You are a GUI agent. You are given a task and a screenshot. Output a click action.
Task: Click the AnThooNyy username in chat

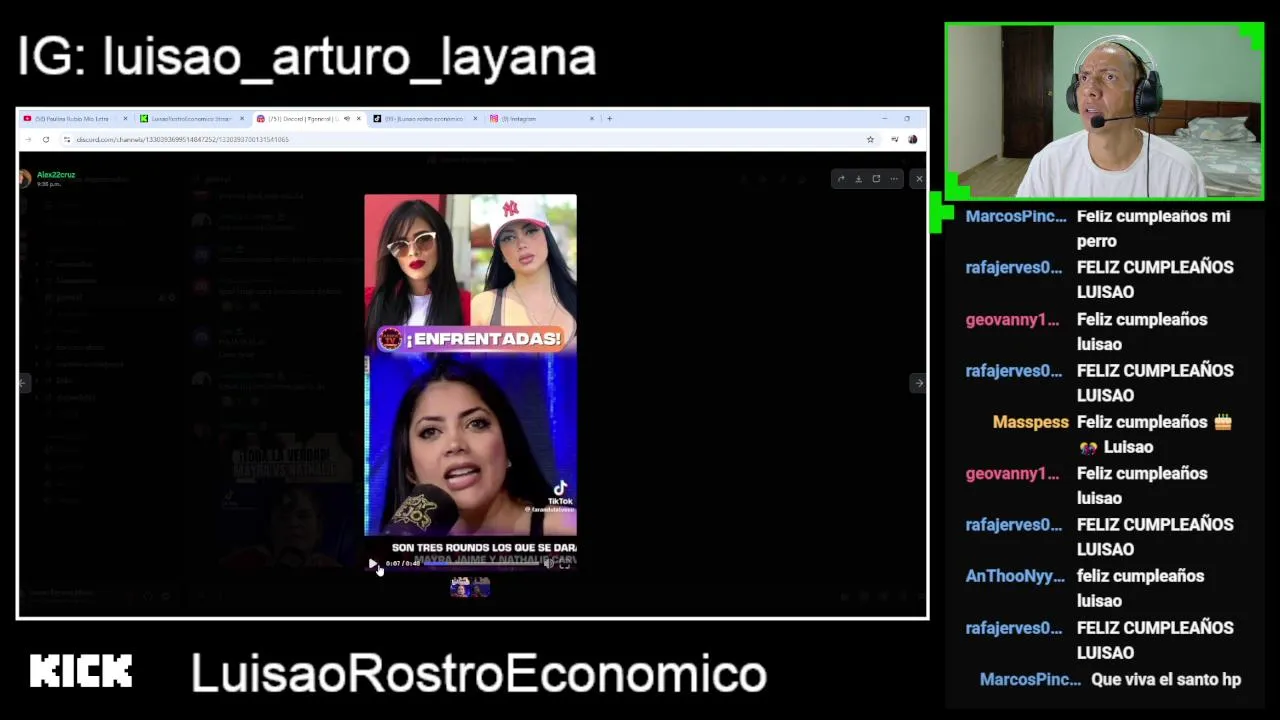1014,576
